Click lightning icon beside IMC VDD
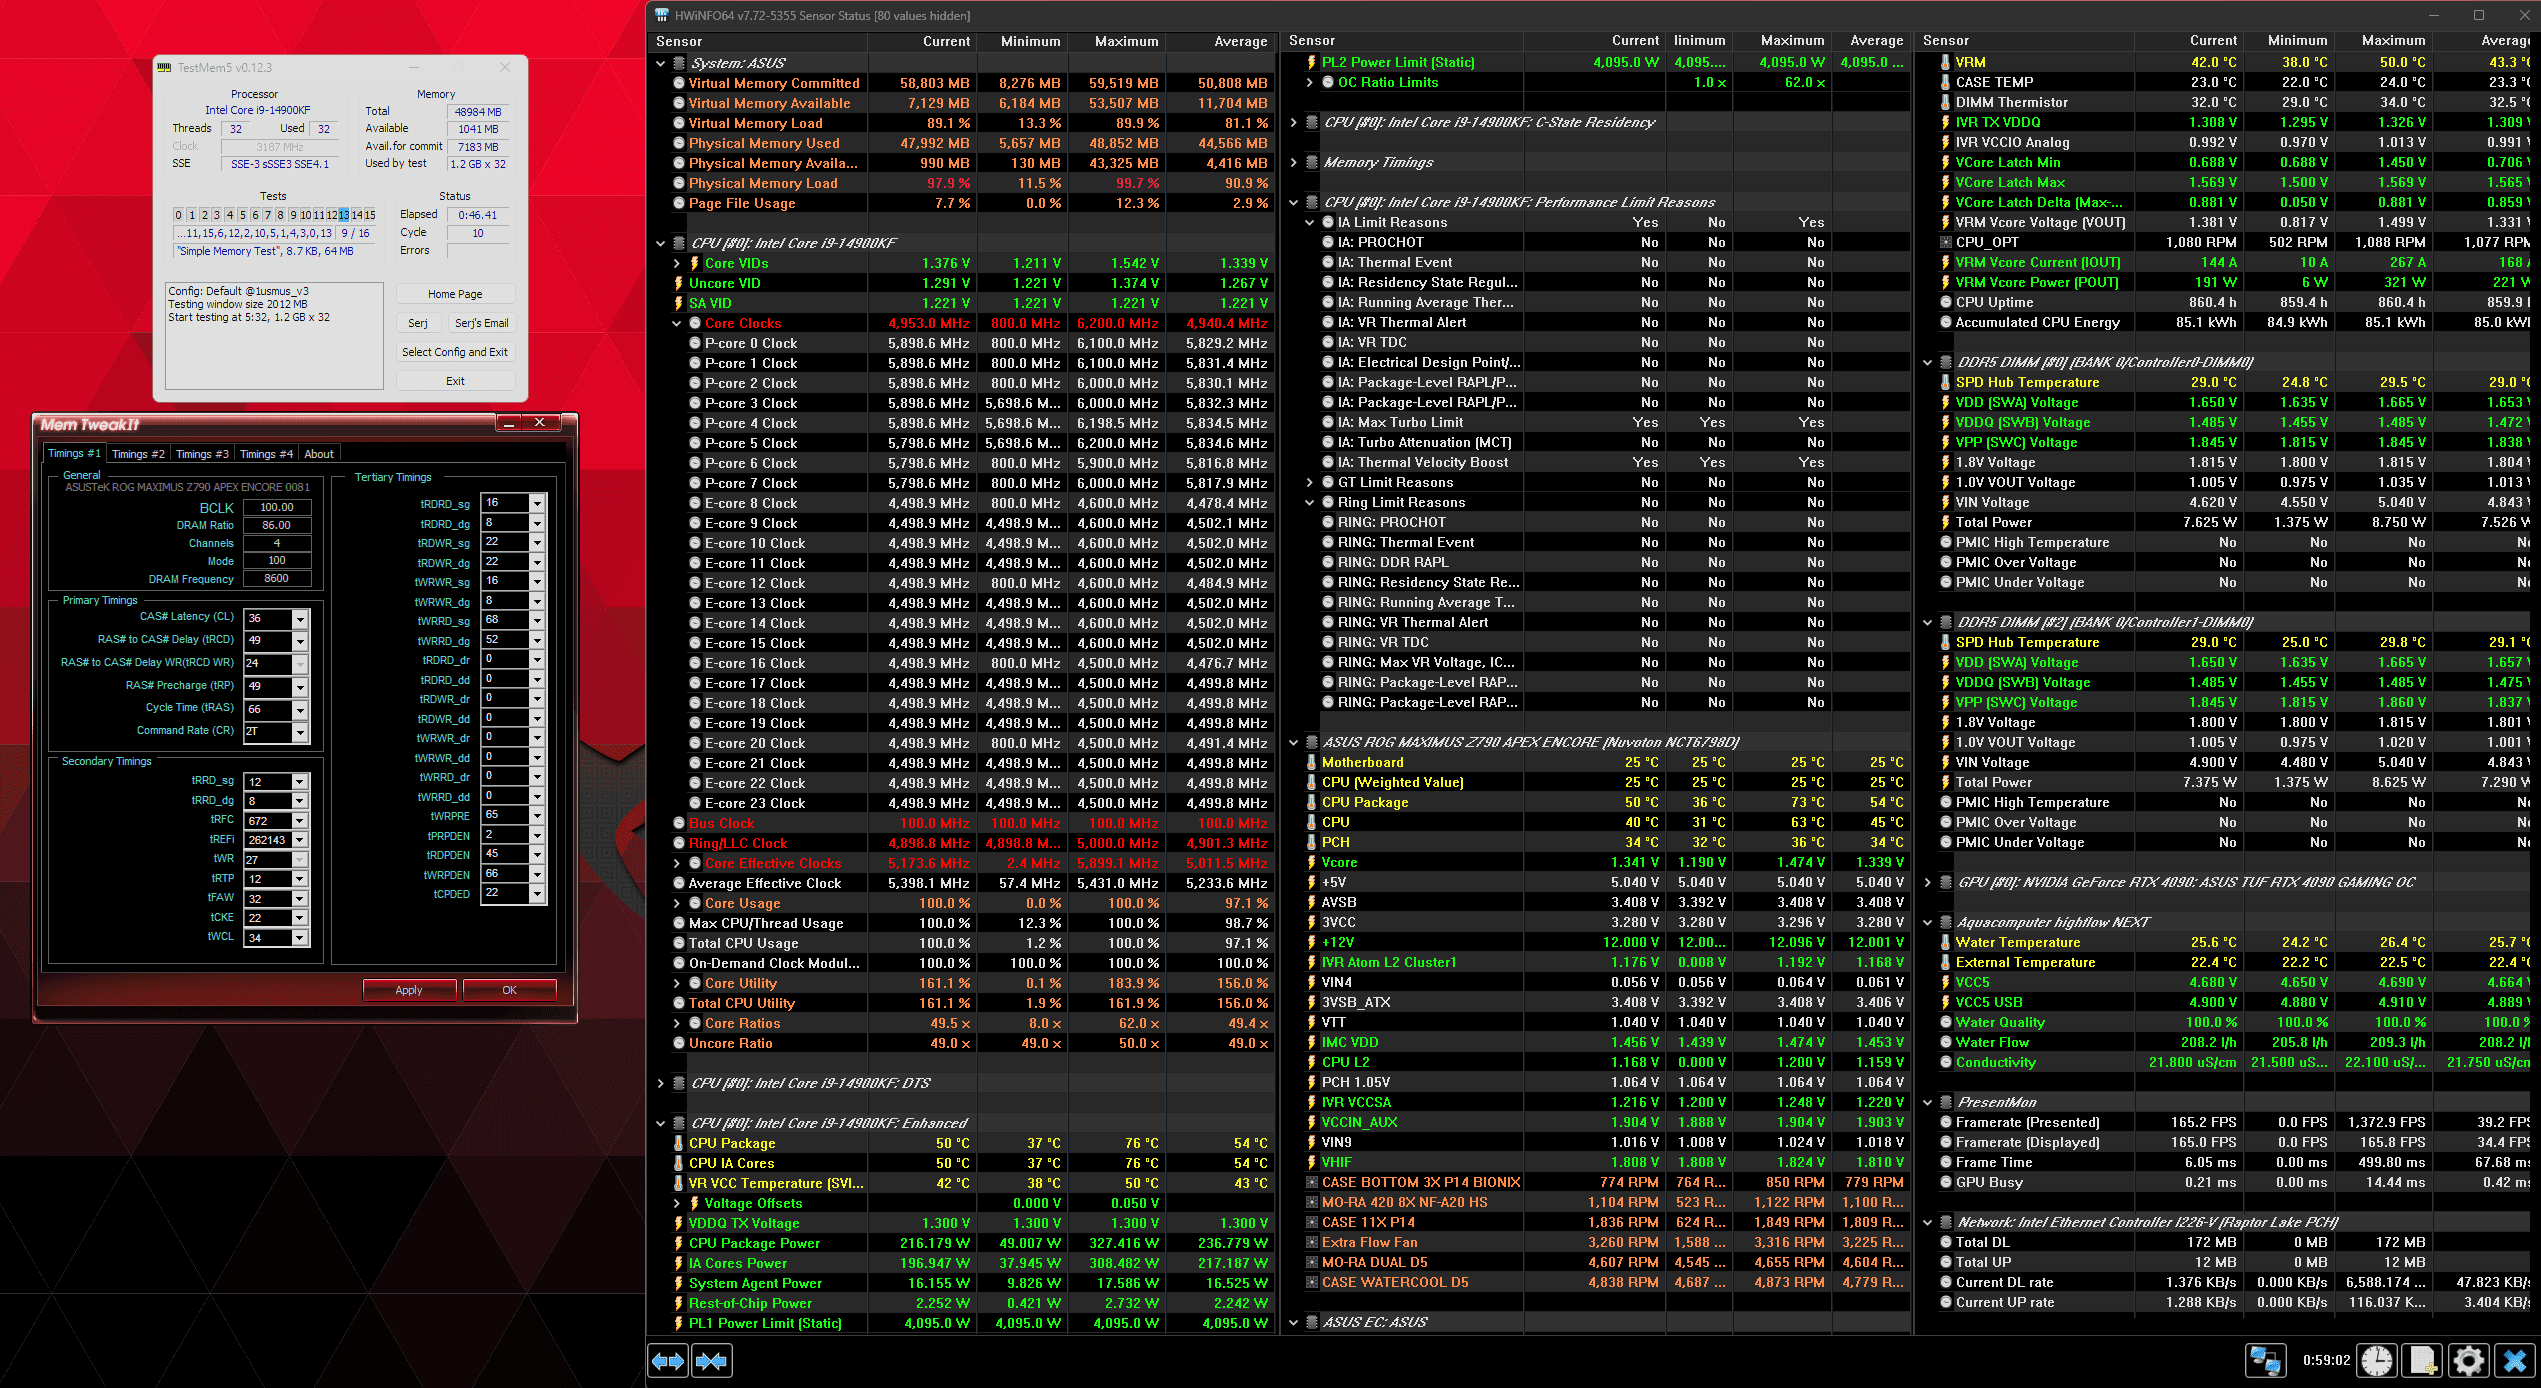Image resolution: width=2541 pixels, height=1388 pixels. pos(1311,1042)
